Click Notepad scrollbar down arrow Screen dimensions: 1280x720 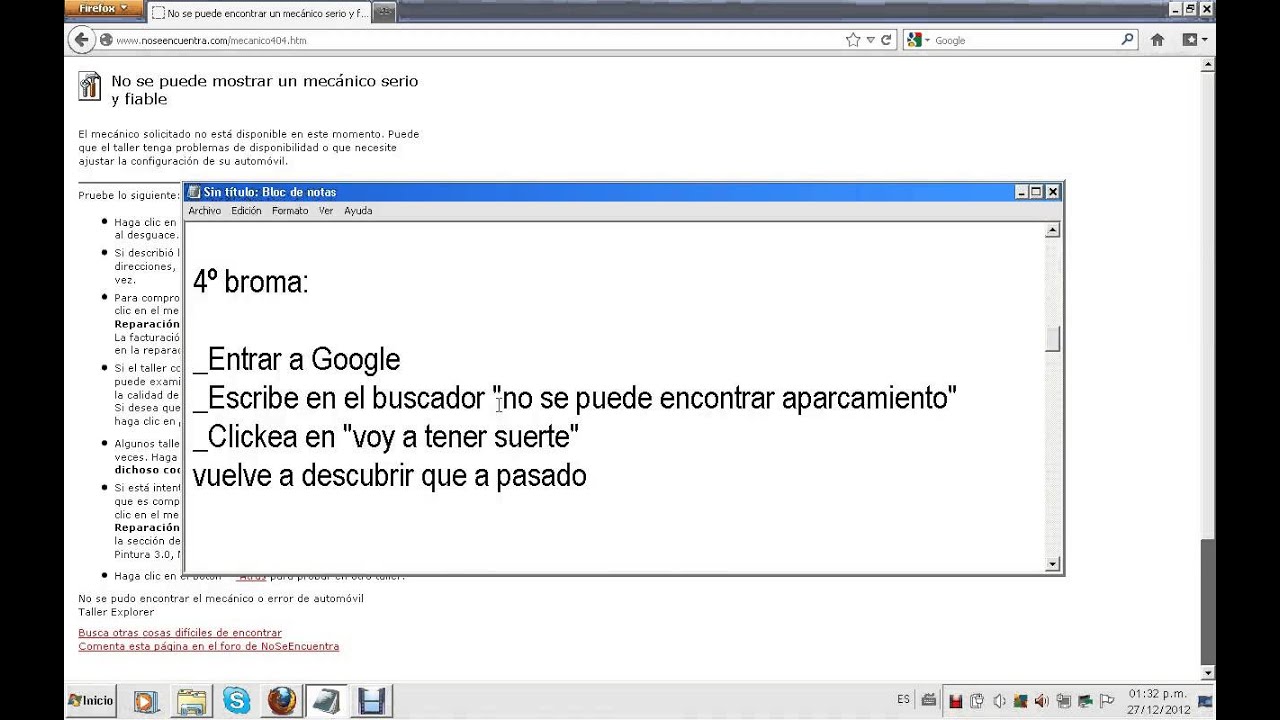pyautogui.click(x=1052, y=564)
